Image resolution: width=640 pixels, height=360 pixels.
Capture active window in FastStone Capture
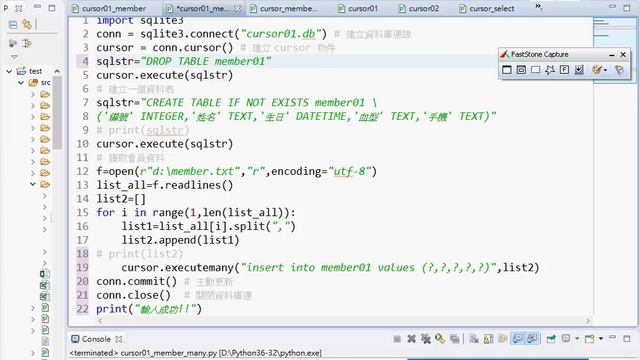pyautogui.click(x=507, y=70)
